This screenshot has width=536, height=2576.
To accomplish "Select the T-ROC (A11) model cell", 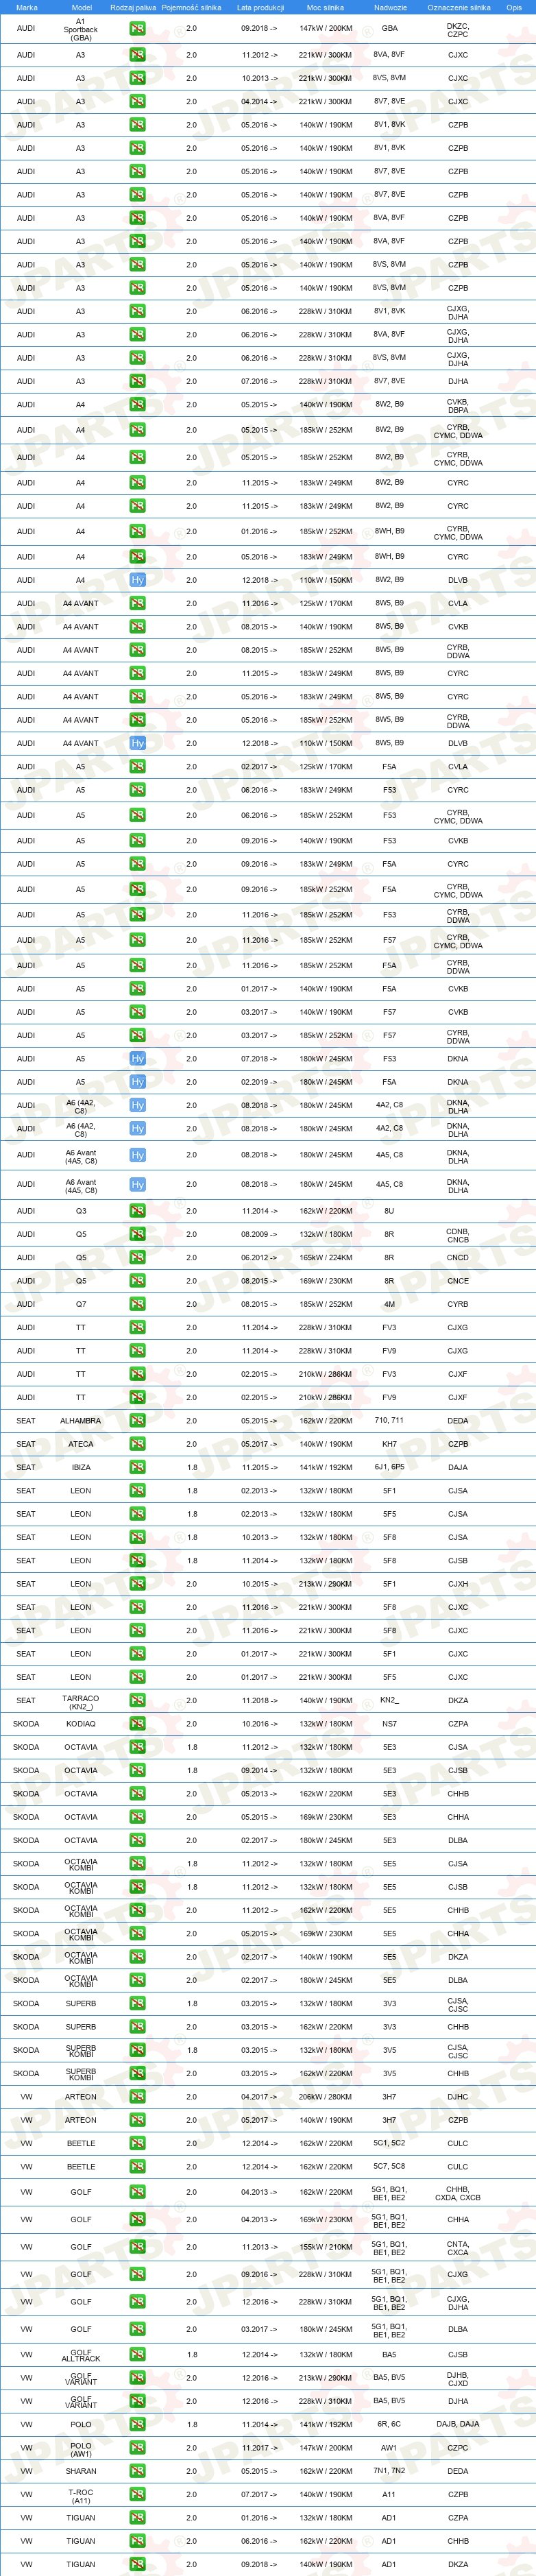I will [81, 2496].
